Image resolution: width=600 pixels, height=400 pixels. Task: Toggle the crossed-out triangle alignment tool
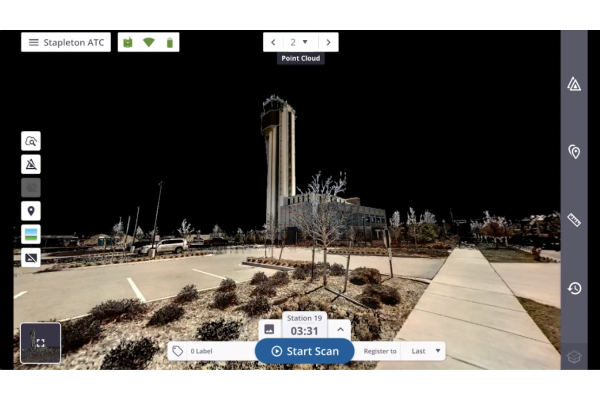tap(31, 164)
